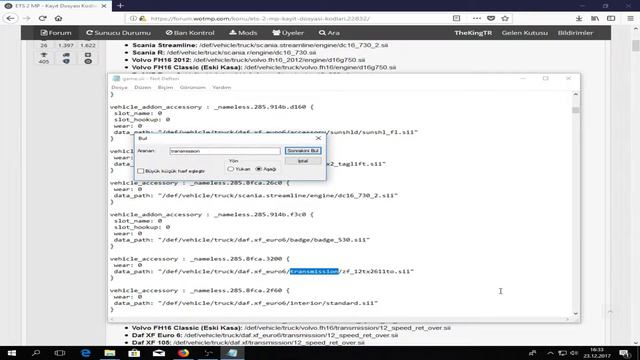Click browser page scrollbar thumb

coord(636,46)
